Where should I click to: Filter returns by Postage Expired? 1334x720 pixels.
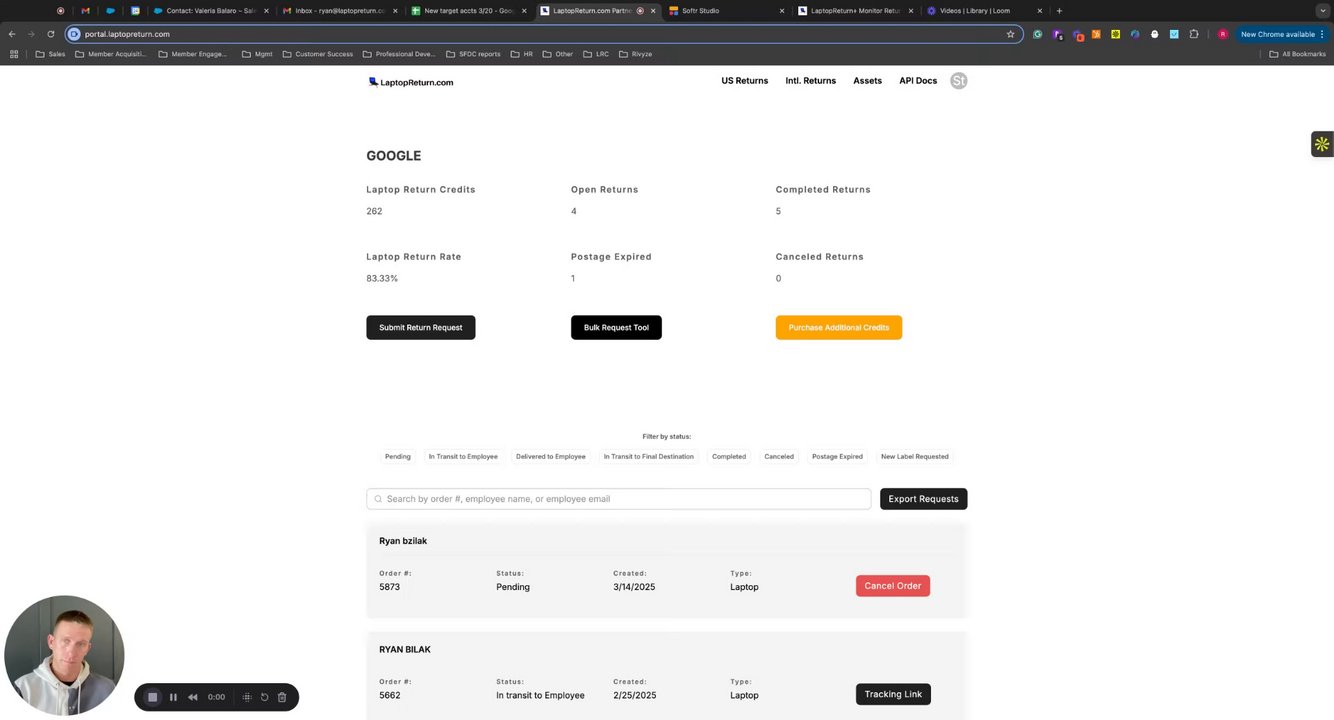click(x=837, y=457)
